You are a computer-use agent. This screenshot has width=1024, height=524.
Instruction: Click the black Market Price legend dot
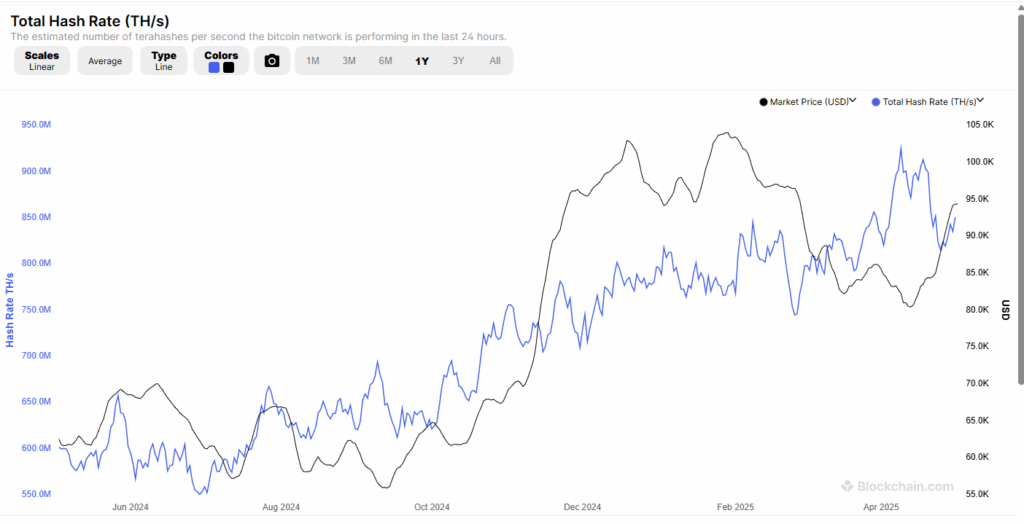pyautogui.click(x=765, y=102)
